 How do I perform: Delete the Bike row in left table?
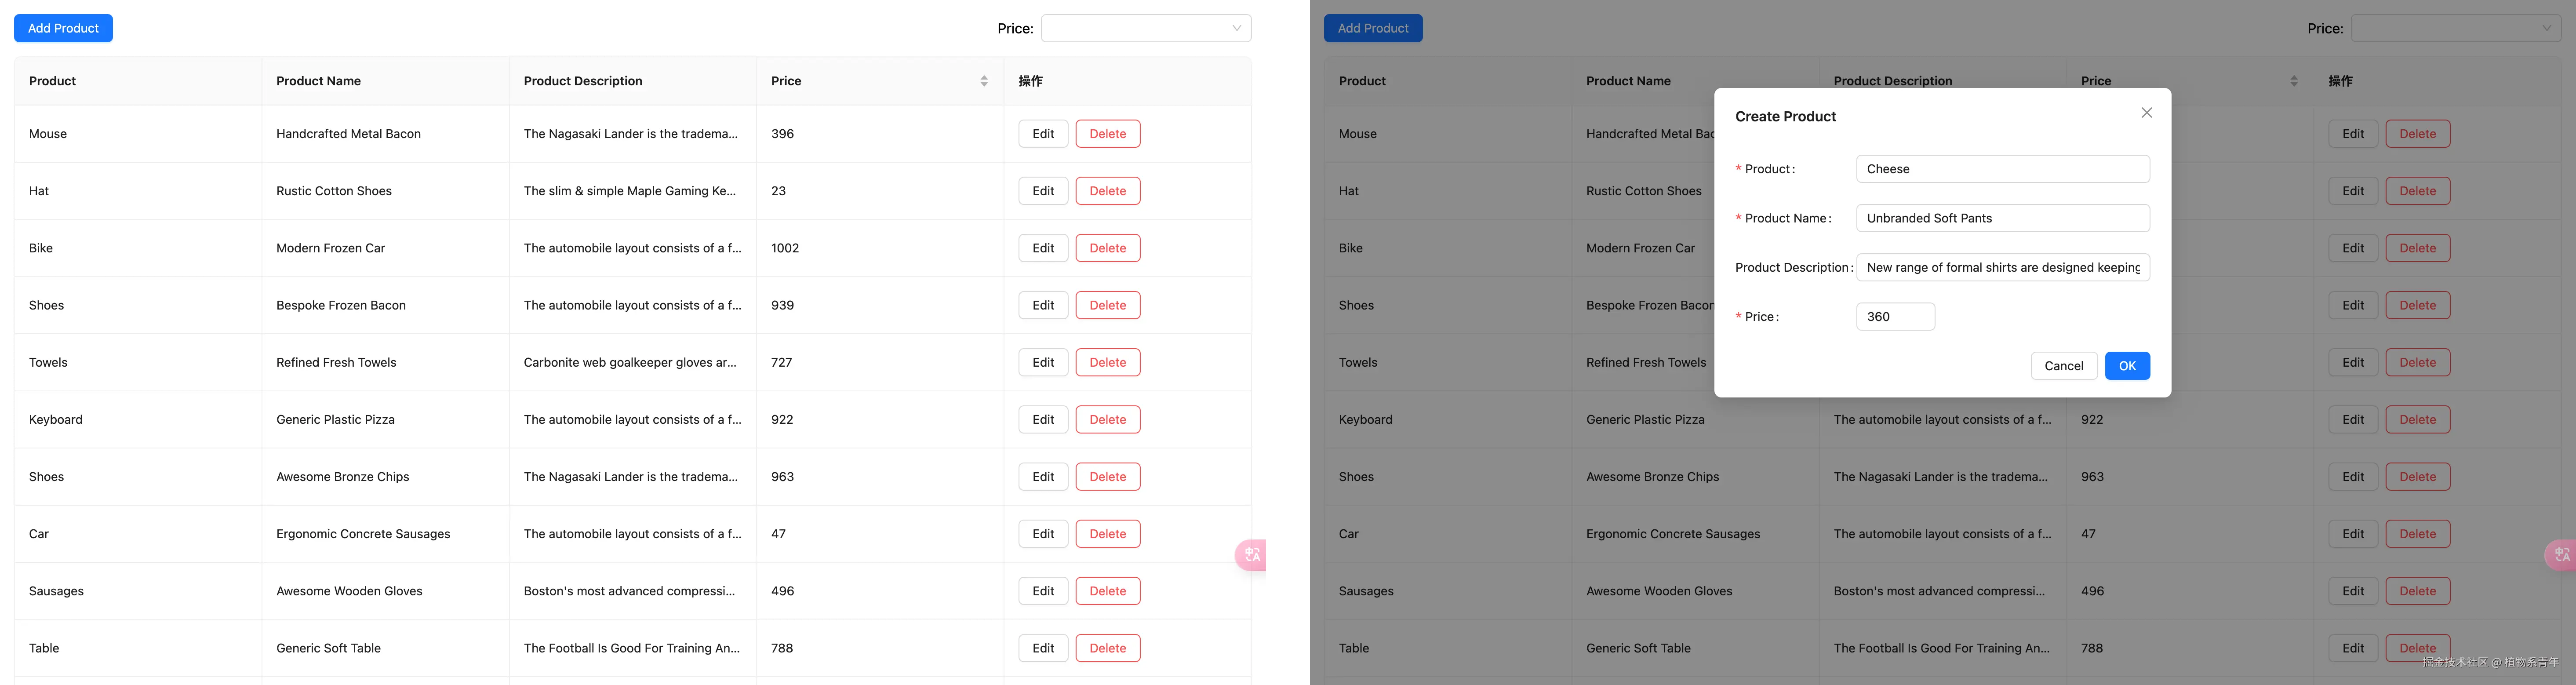pos(1107,248)
